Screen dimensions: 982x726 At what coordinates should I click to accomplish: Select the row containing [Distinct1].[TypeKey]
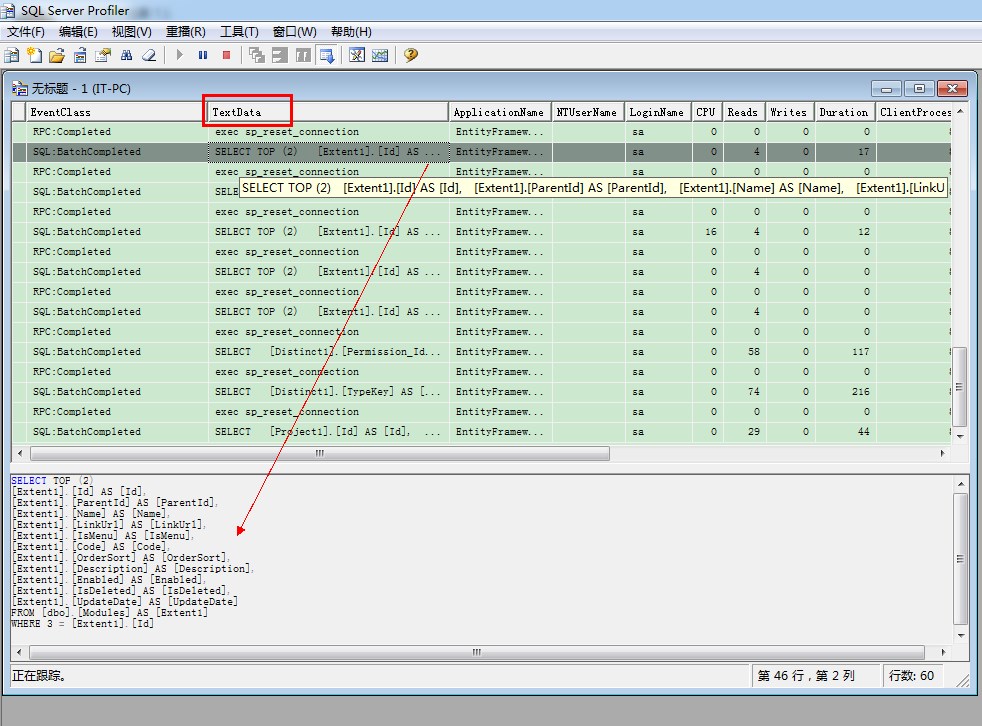(x=482, y=392)
